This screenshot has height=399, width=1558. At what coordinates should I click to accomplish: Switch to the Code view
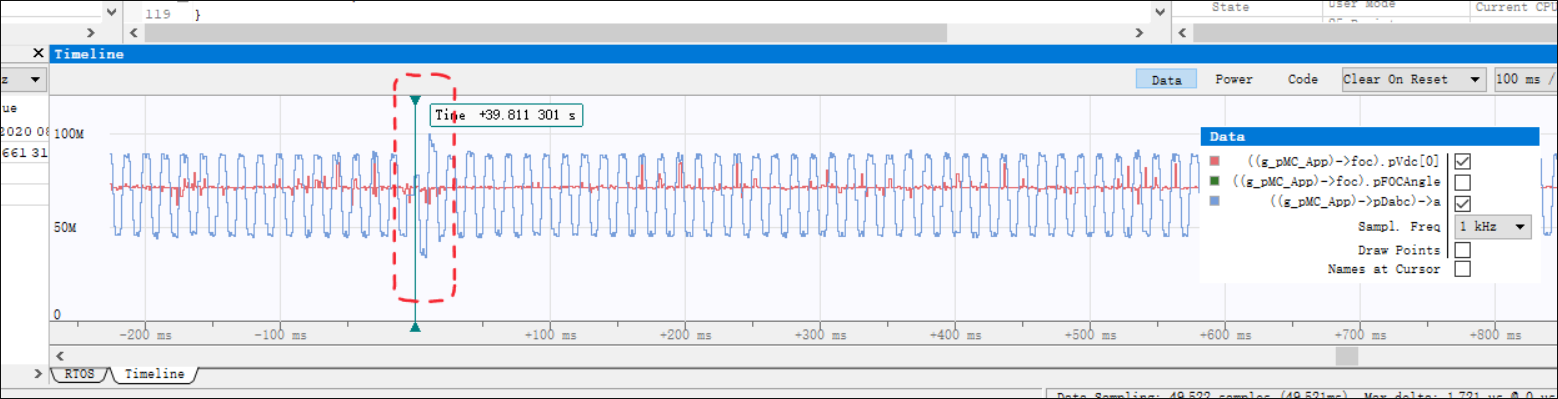click(1302, 79)
